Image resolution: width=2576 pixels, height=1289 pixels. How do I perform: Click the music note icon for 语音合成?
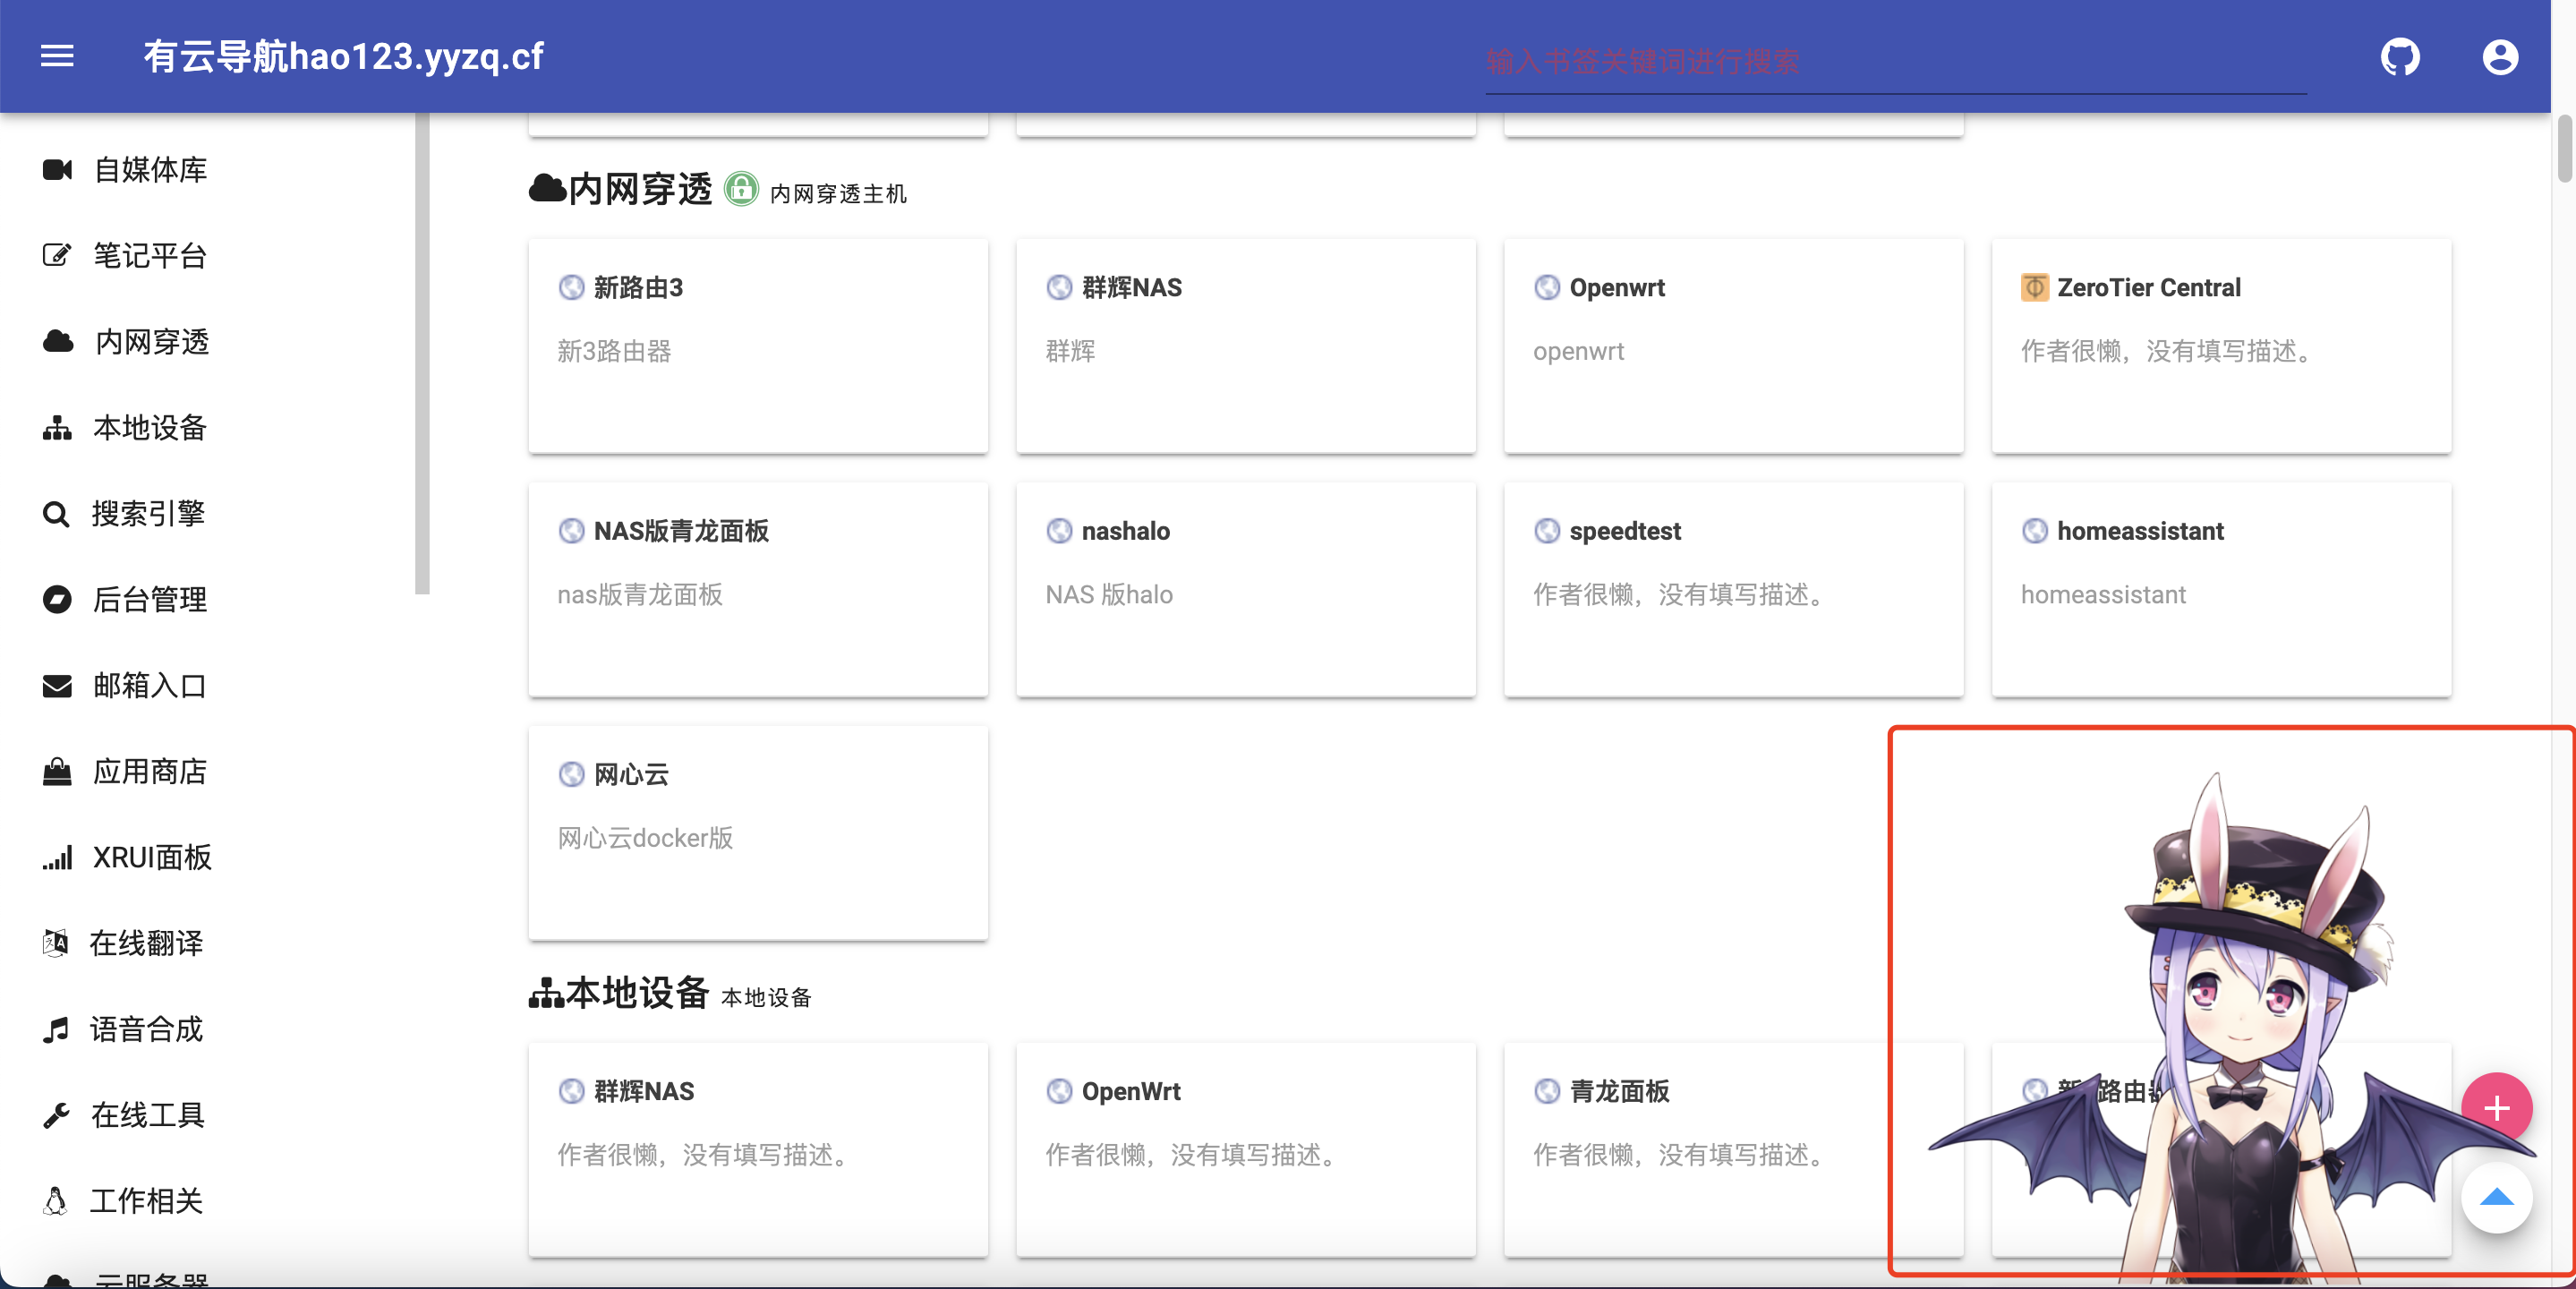coord(56,1029)
